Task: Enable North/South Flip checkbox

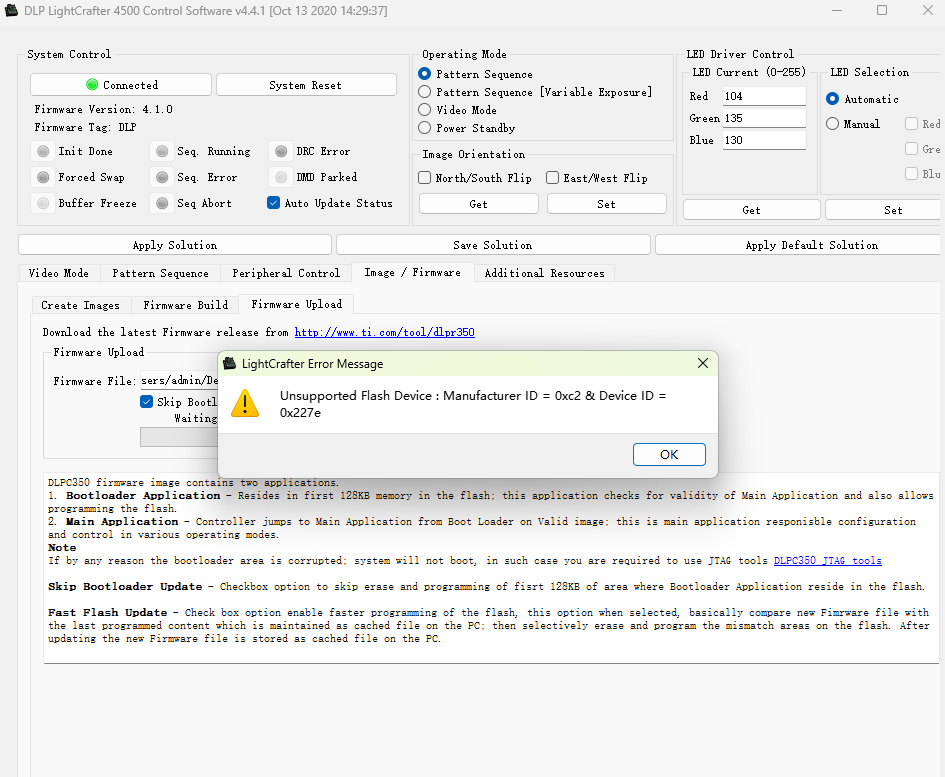Action: tap(424, 178)
